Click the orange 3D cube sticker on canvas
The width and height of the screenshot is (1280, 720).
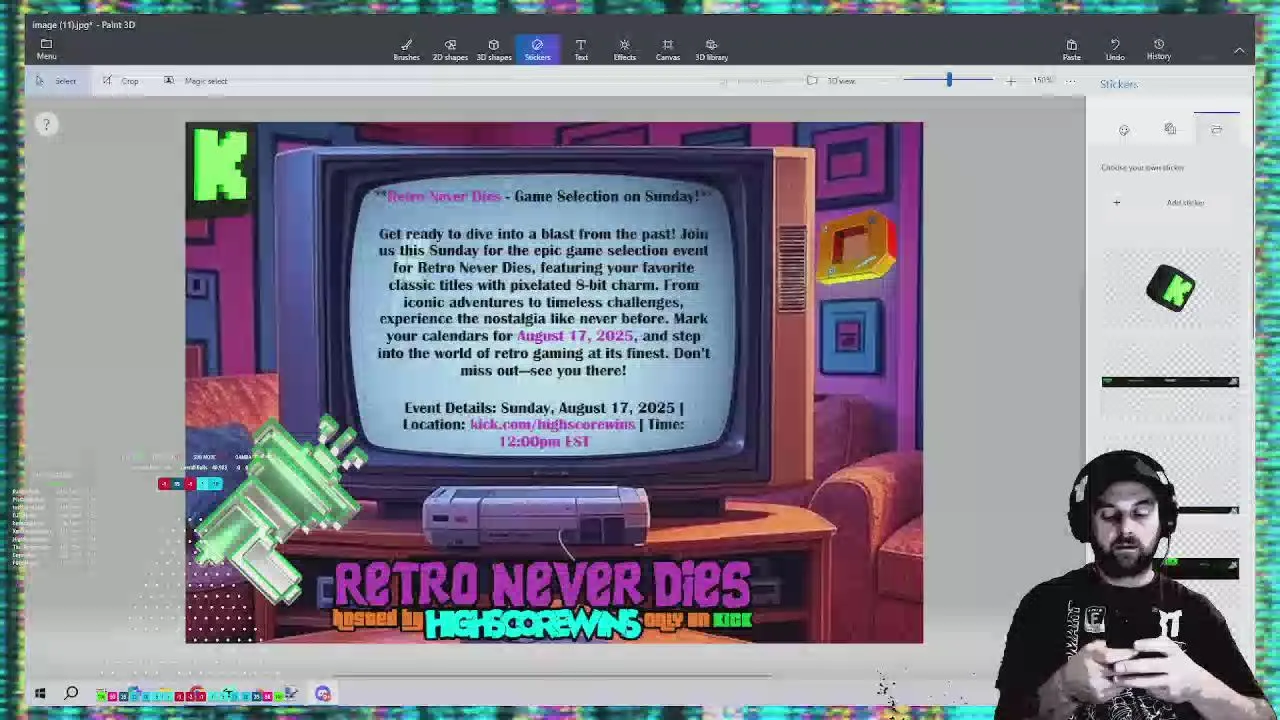click(x=858, y=247)
